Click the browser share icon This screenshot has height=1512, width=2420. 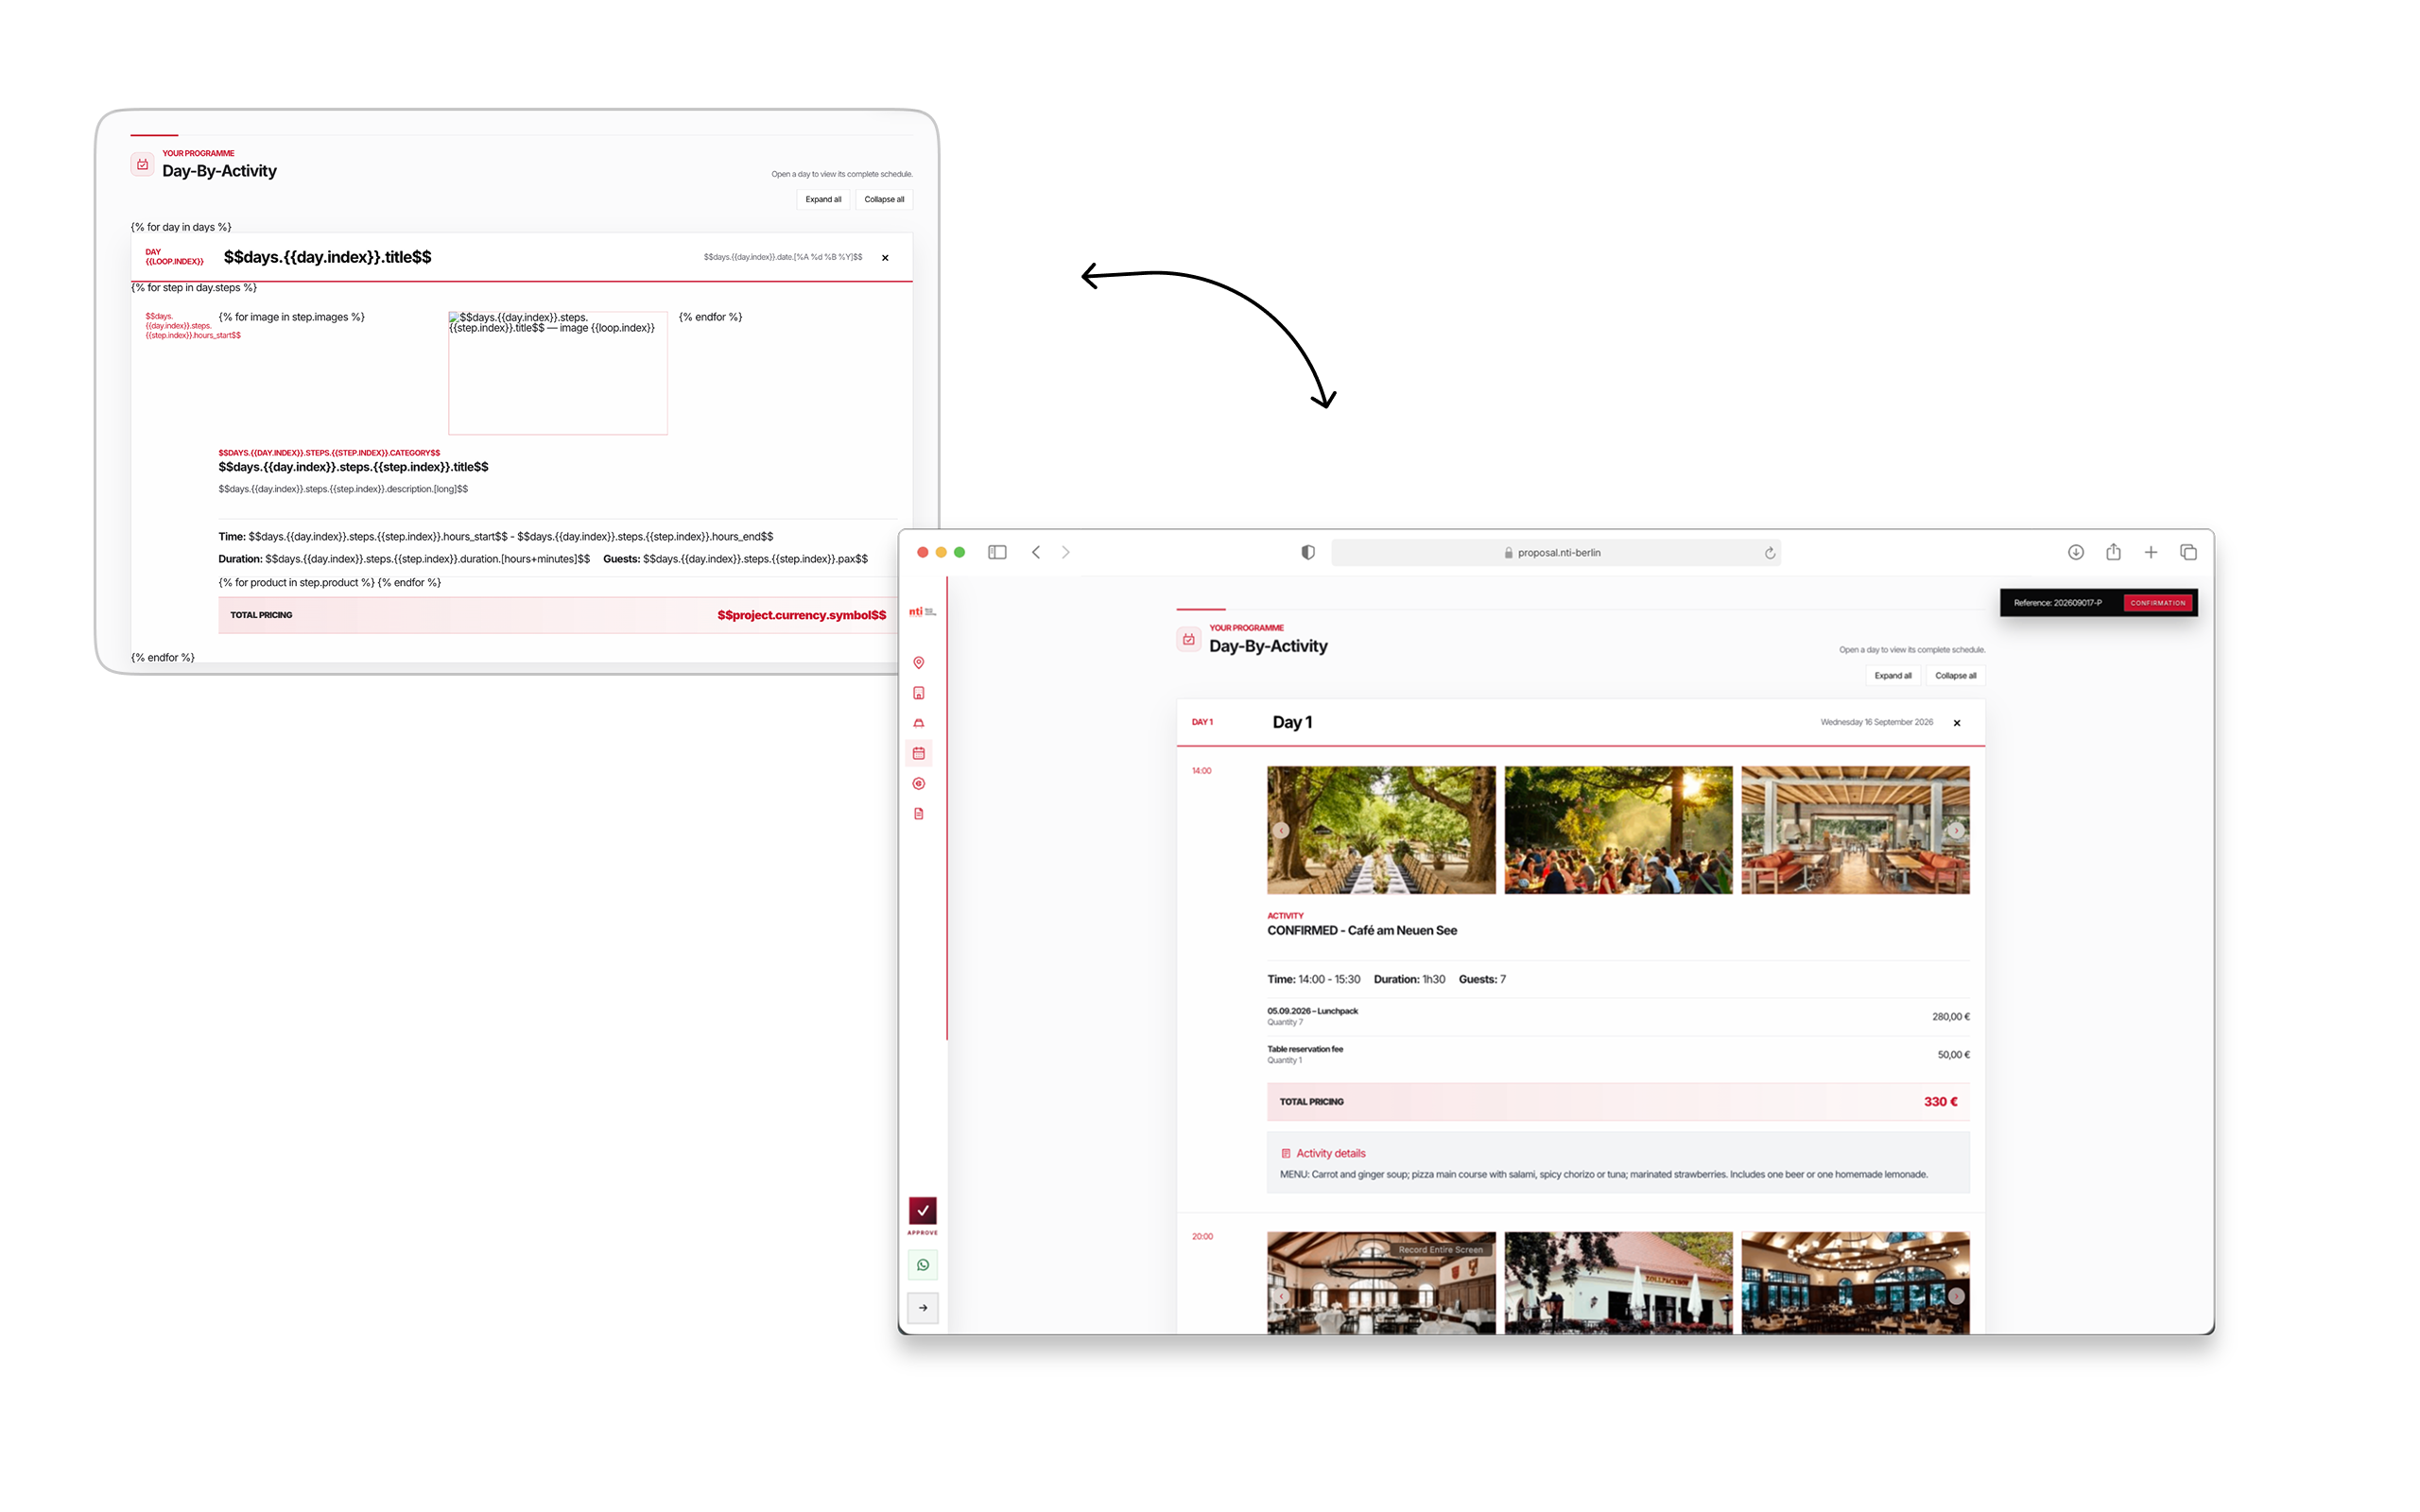pos(2113,552)
